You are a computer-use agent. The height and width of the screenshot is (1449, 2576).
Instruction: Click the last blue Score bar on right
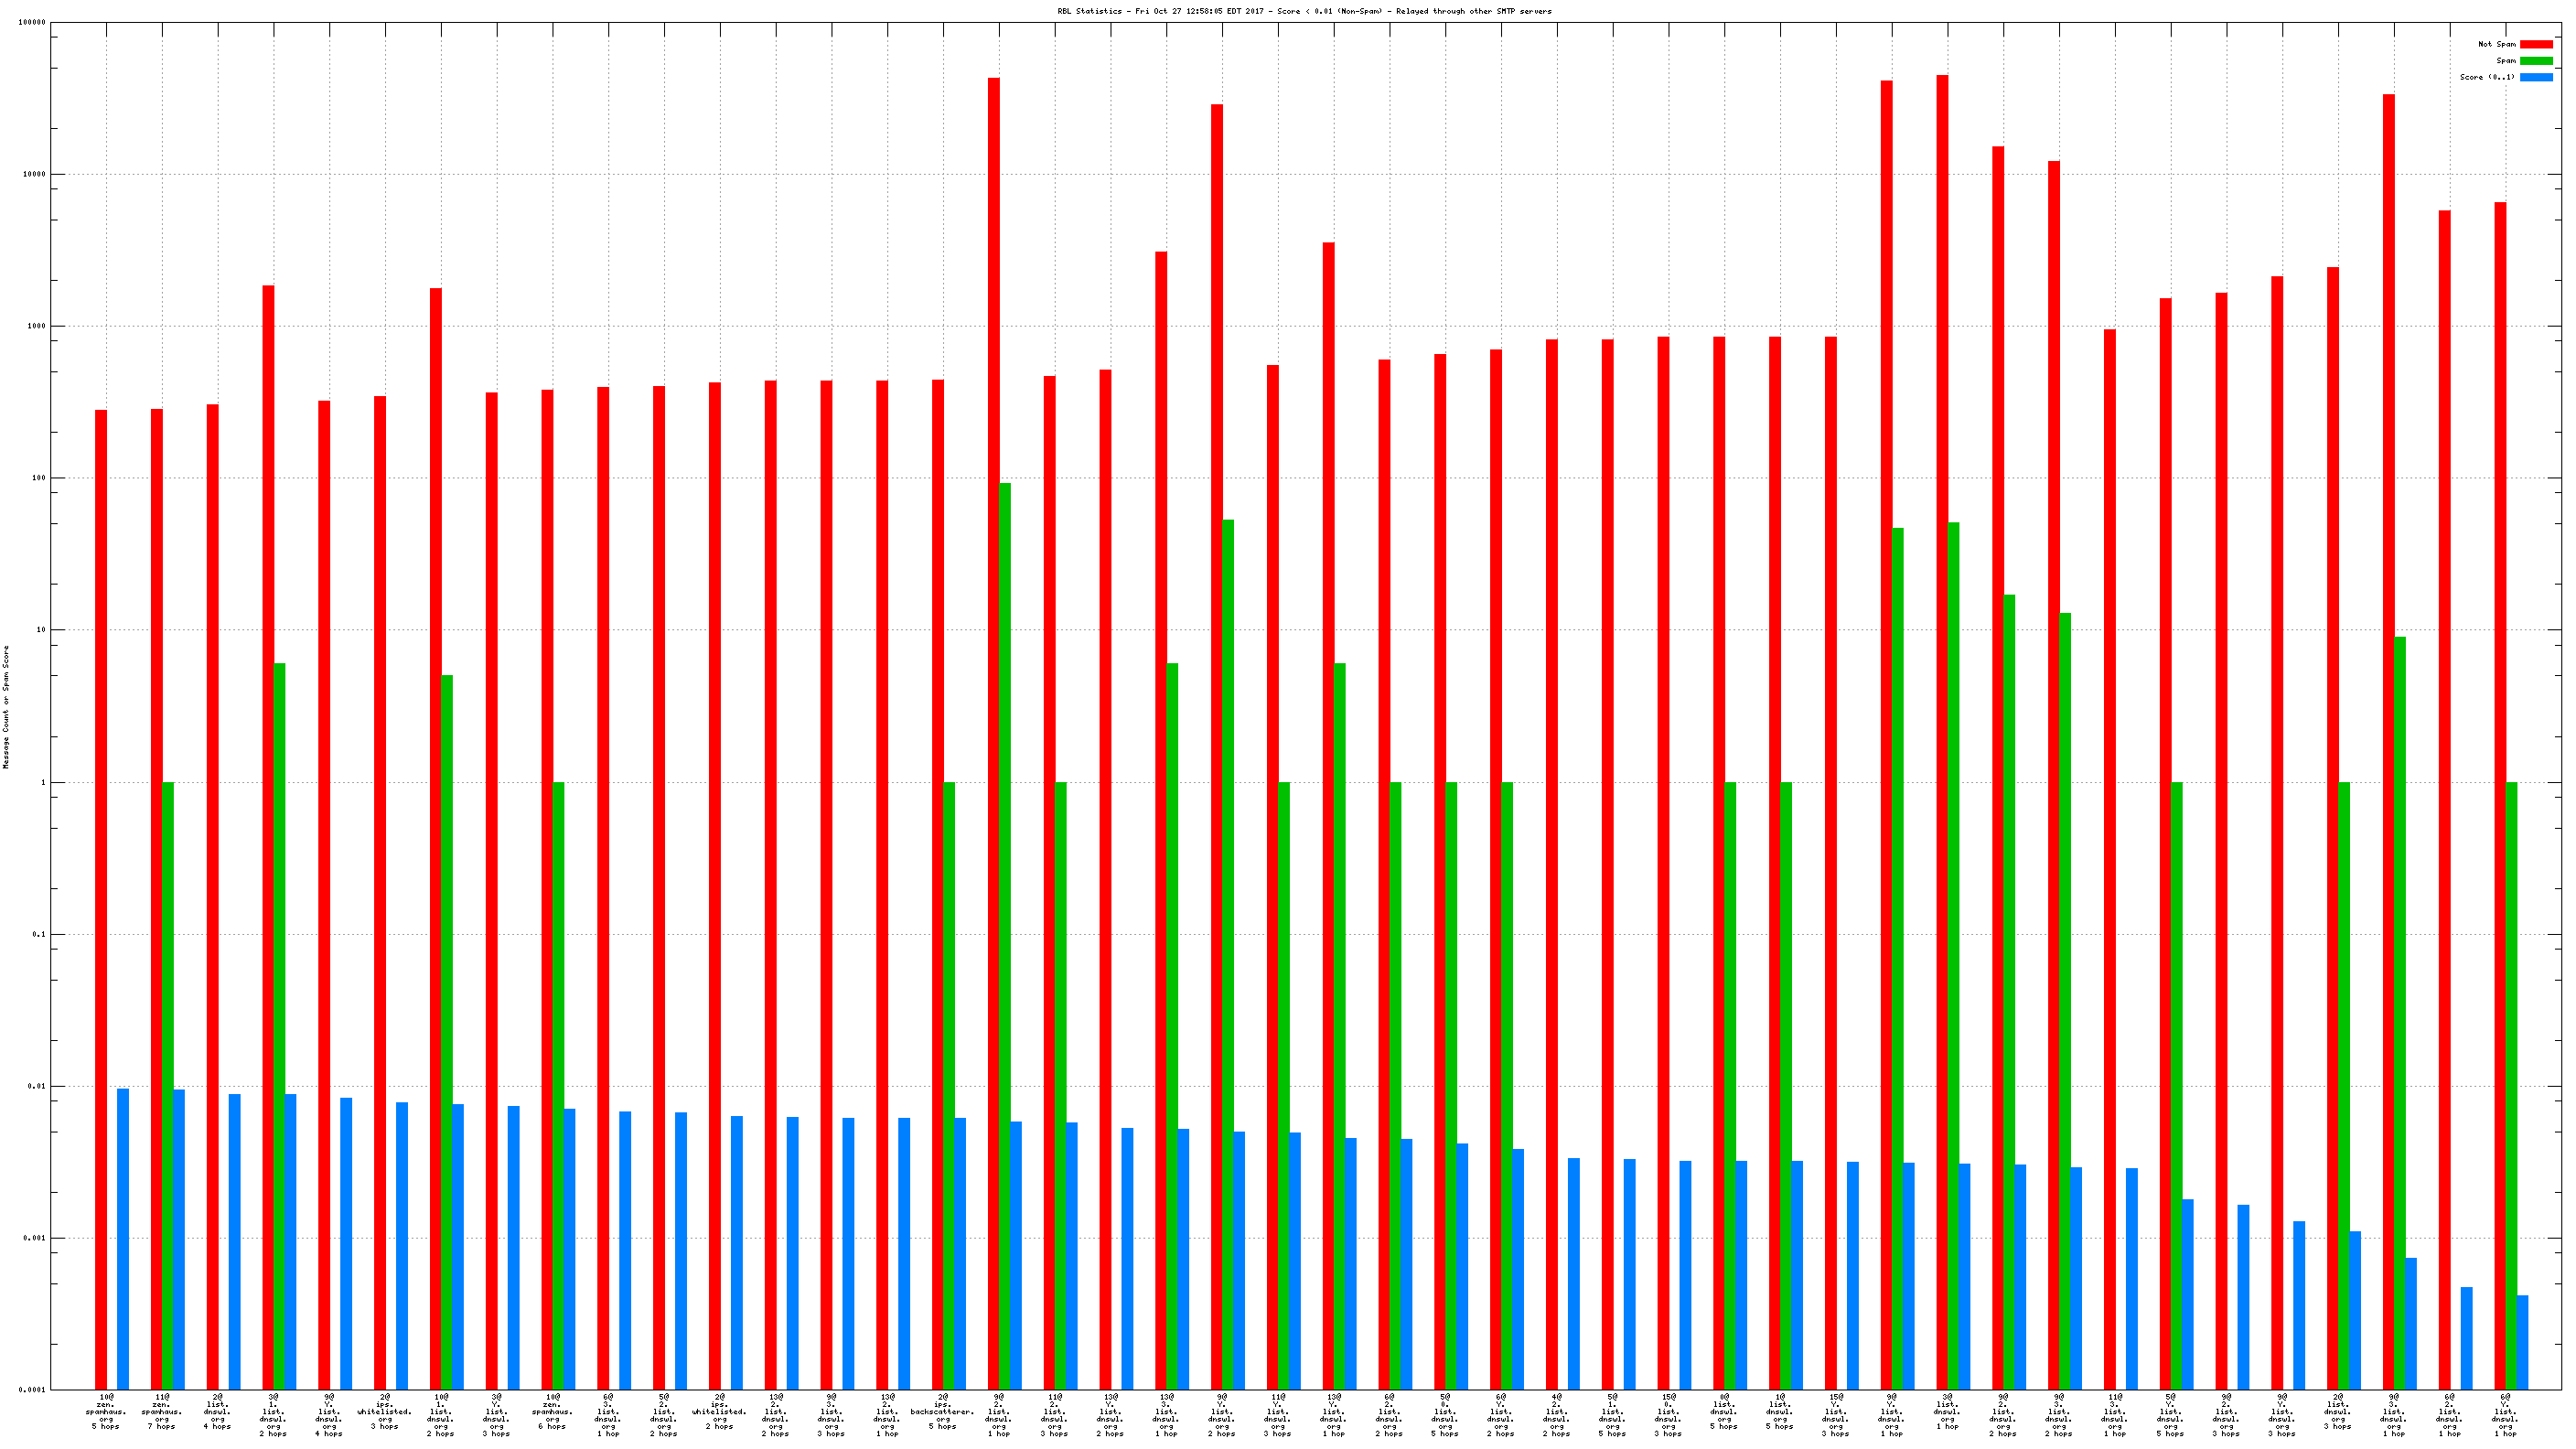[x=2522, y=1342]
